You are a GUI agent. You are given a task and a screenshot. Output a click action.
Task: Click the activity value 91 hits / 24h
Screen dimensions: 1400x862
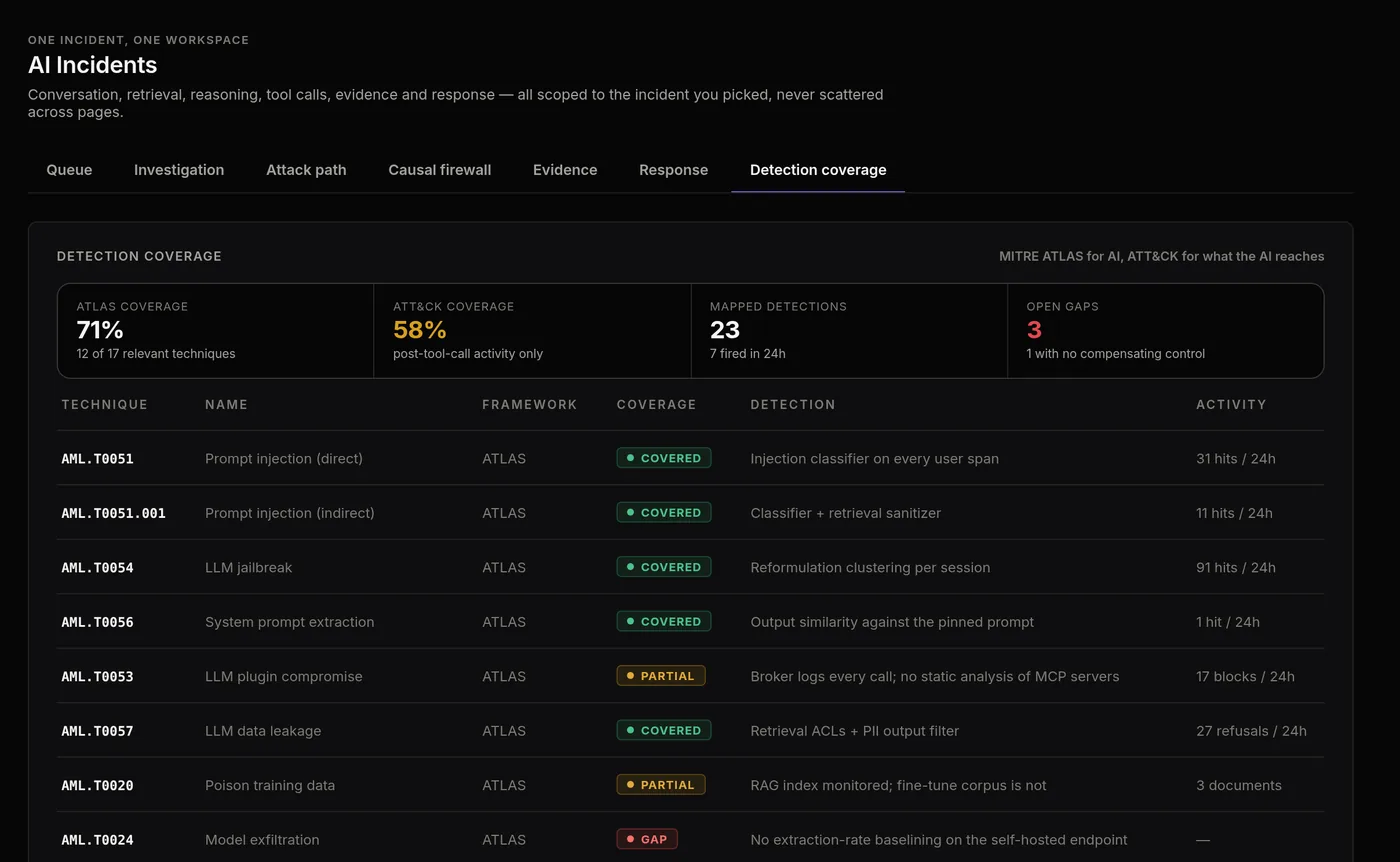pyautogui.click(x=1236, y=568)
